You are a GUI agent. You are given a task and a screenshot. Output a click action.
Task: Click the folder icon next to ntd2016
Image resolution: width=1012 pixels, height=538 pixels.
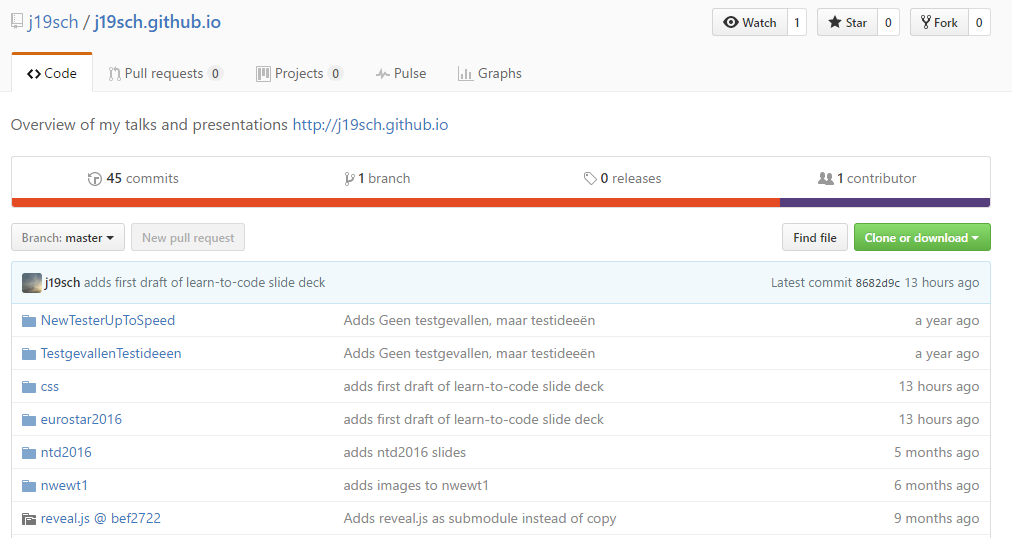(28, 453)
